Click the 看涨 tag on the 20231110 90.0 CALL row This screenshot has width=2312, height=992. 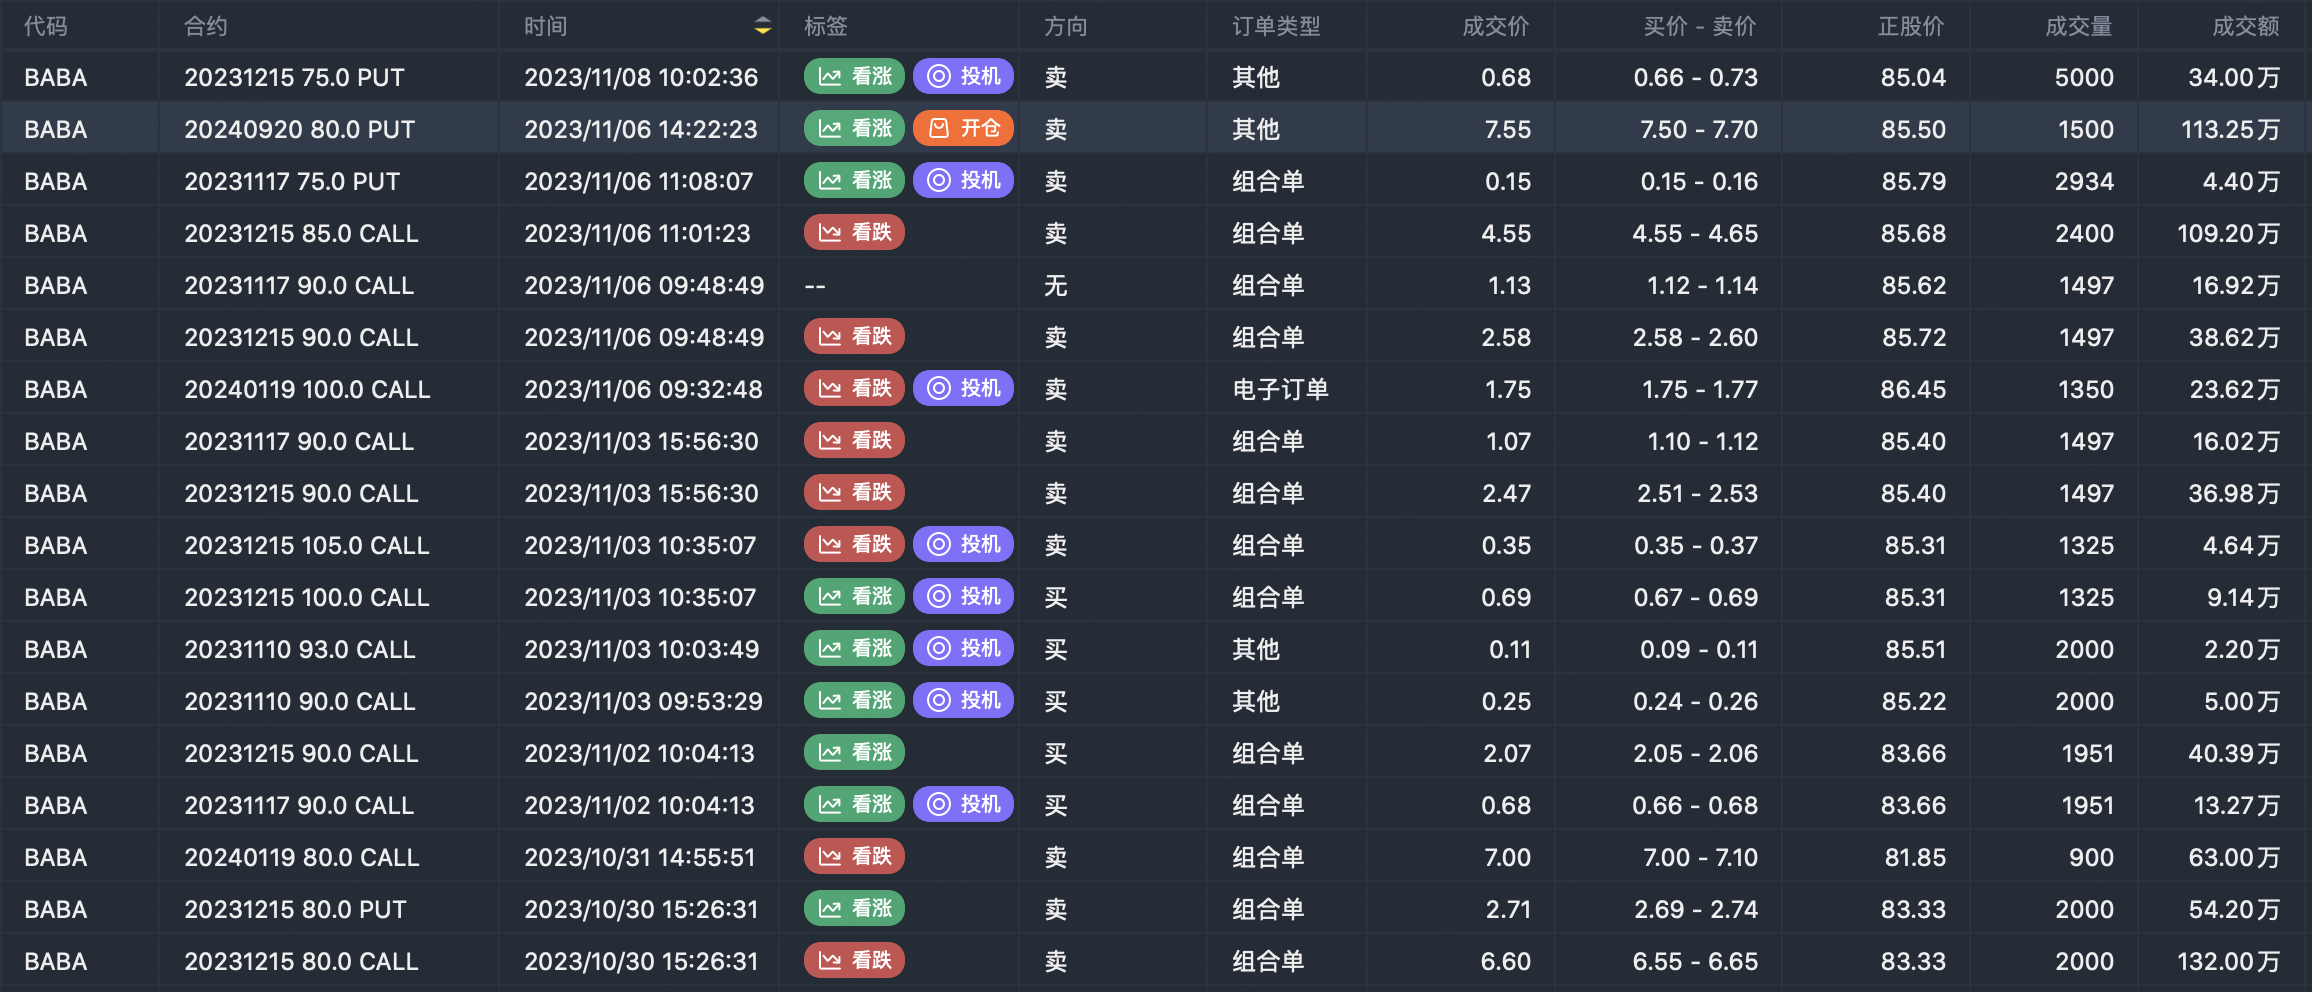point(854,700)
